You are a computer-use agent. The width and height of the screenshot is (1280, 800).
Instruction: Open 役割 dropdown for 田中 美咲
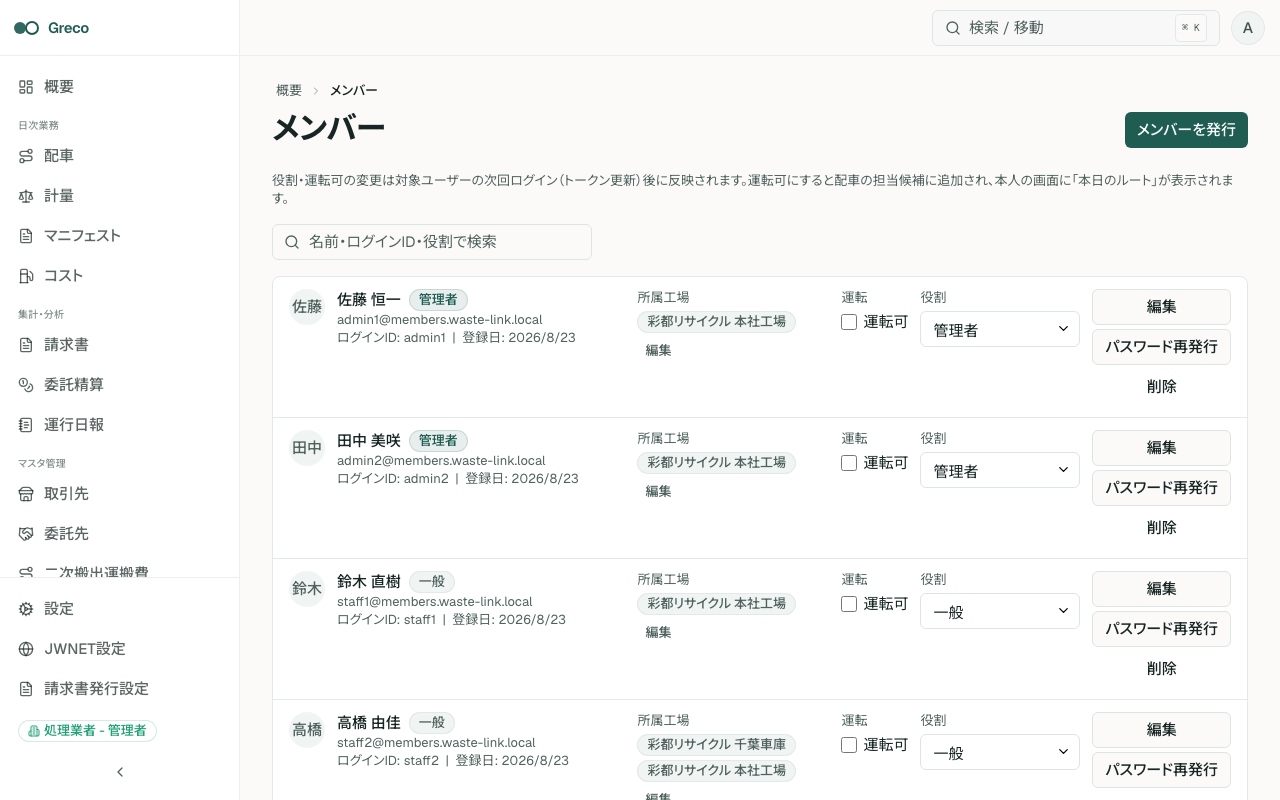(x=1000, y=470)
